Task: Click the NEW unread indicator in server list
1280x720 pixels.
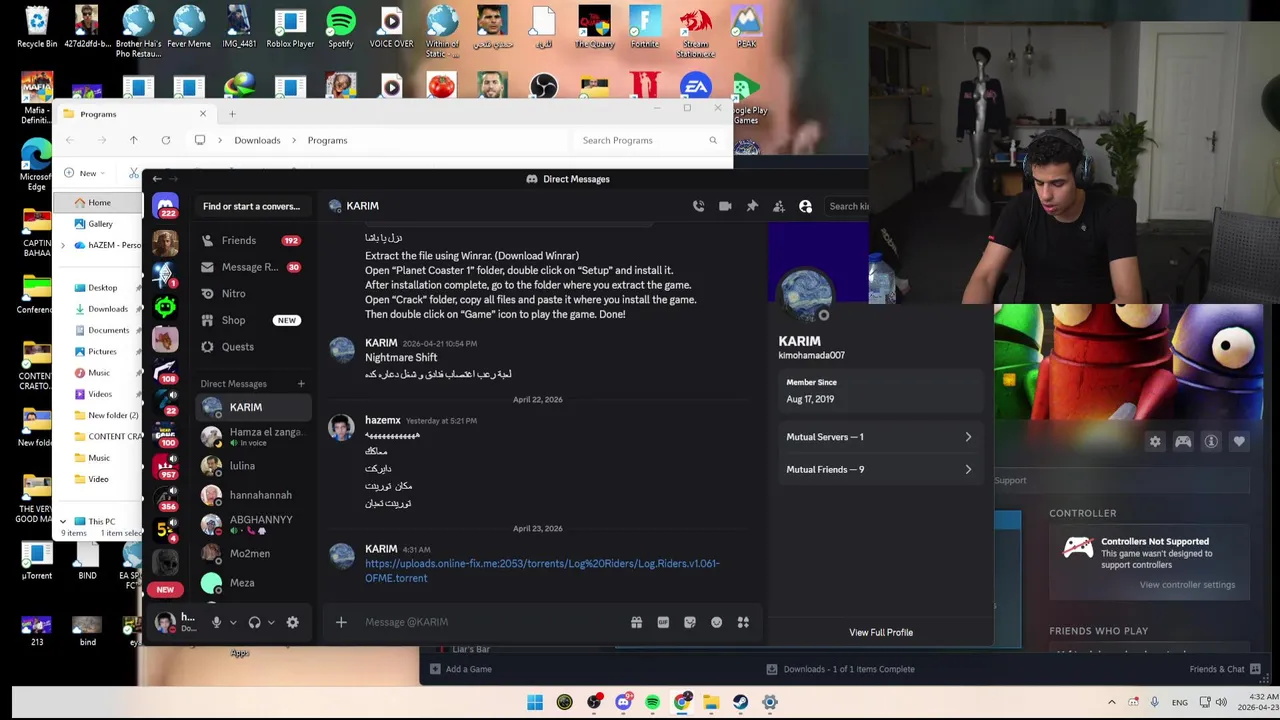Action: (x=165, y=590)
